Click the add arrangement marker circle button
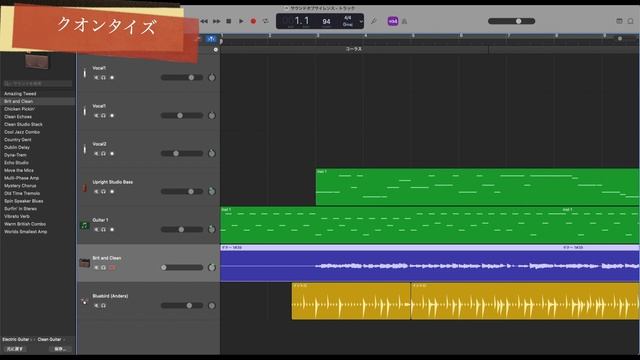640x360 pixels. [x=216, y=49]
